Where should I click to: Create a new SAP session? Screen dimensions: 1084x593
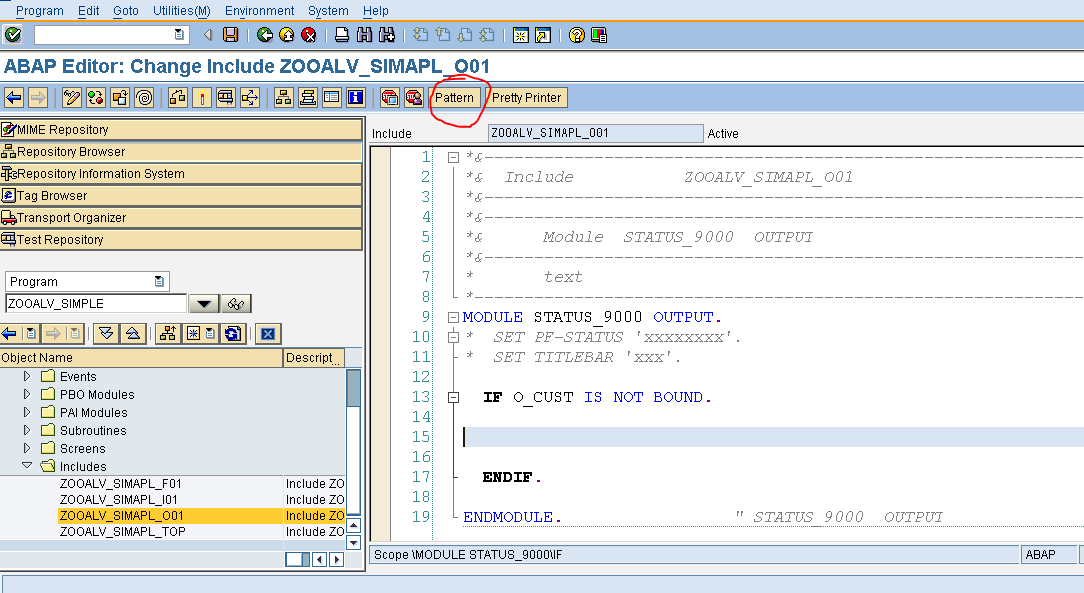[520, 33]
